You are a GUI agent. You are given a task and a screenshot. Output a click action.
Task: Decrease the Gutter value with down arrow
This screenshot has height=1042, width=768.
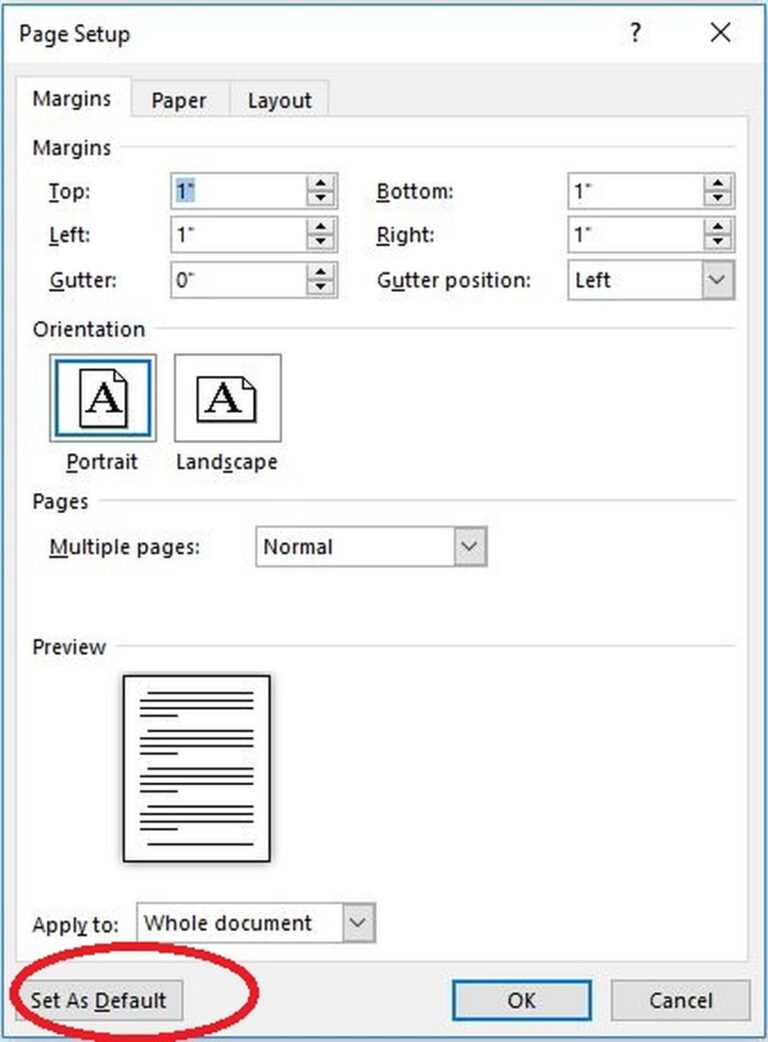tap(321, 288)
